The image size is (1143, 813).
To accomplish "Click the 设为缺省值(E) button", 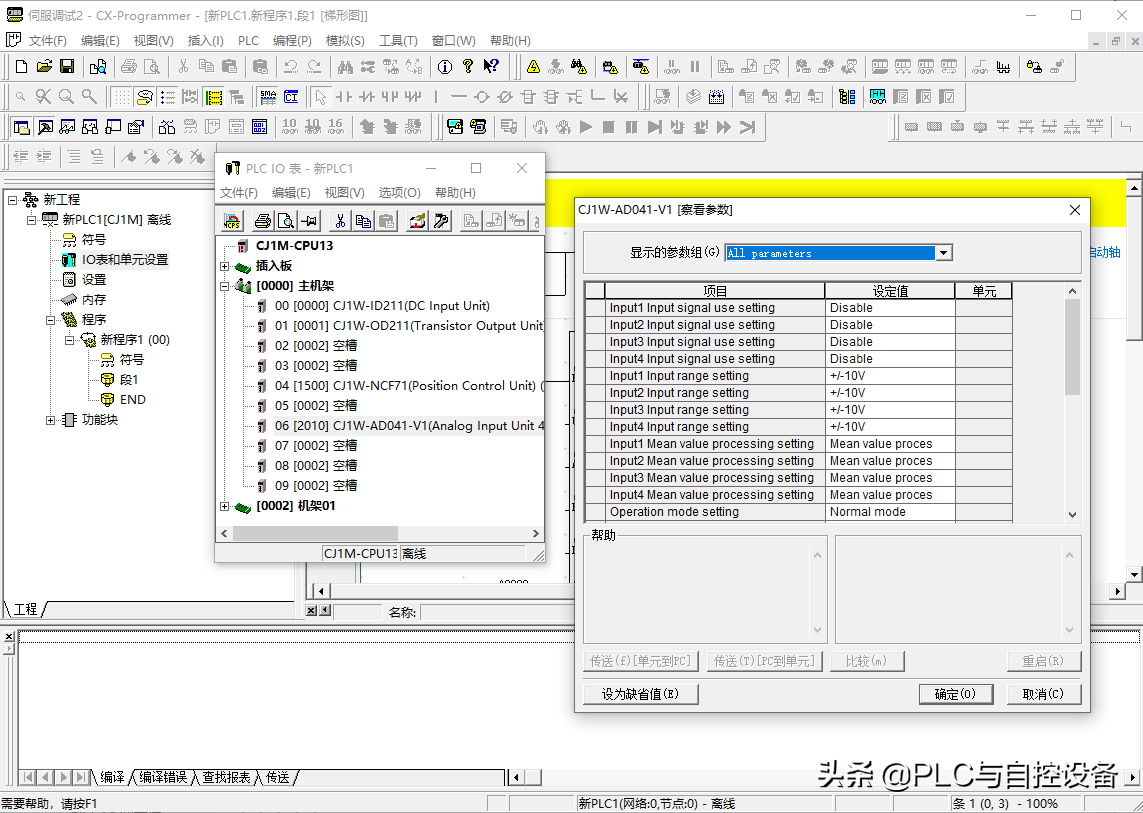I will (640, 694).
